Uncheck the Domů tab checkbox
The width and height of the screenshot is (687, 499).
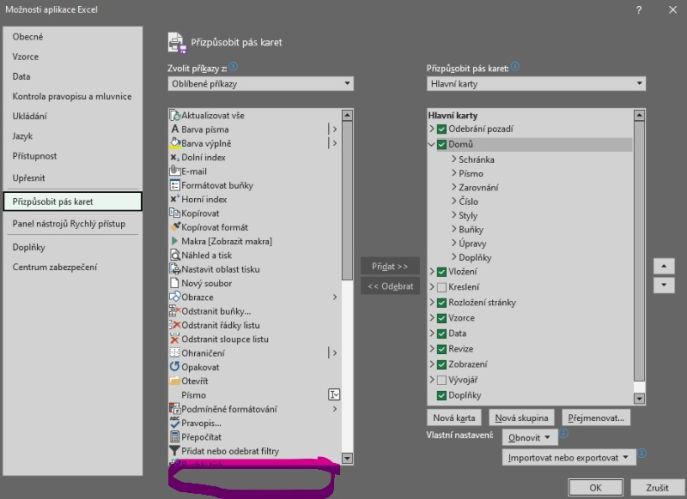coord(442,144)
